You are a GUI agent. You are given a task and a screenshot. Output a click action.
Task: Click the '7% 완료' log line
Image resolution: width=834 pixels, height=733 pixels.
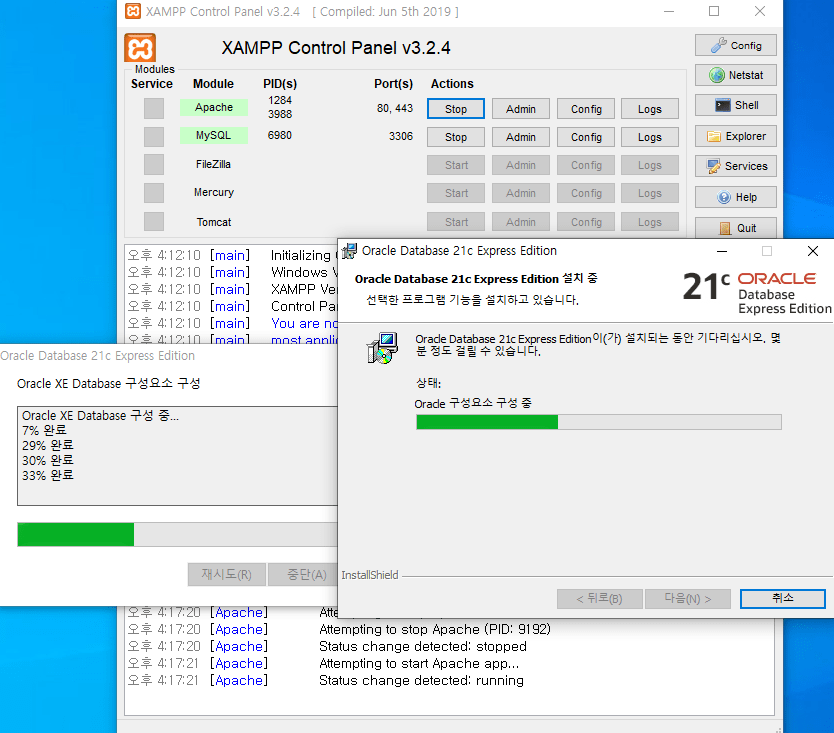tap(44, 430)
